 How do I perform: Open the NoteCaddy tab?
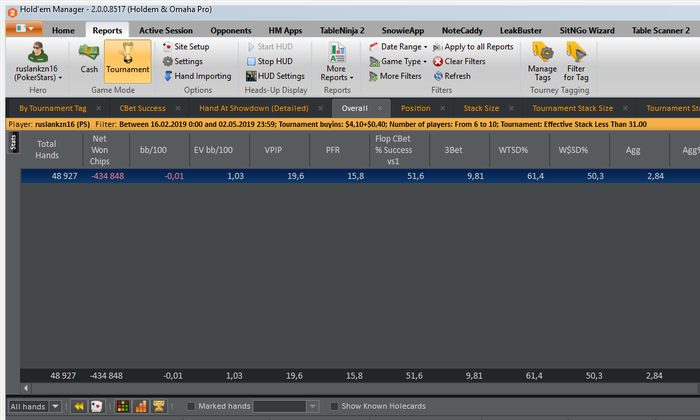tap(462, 30)
